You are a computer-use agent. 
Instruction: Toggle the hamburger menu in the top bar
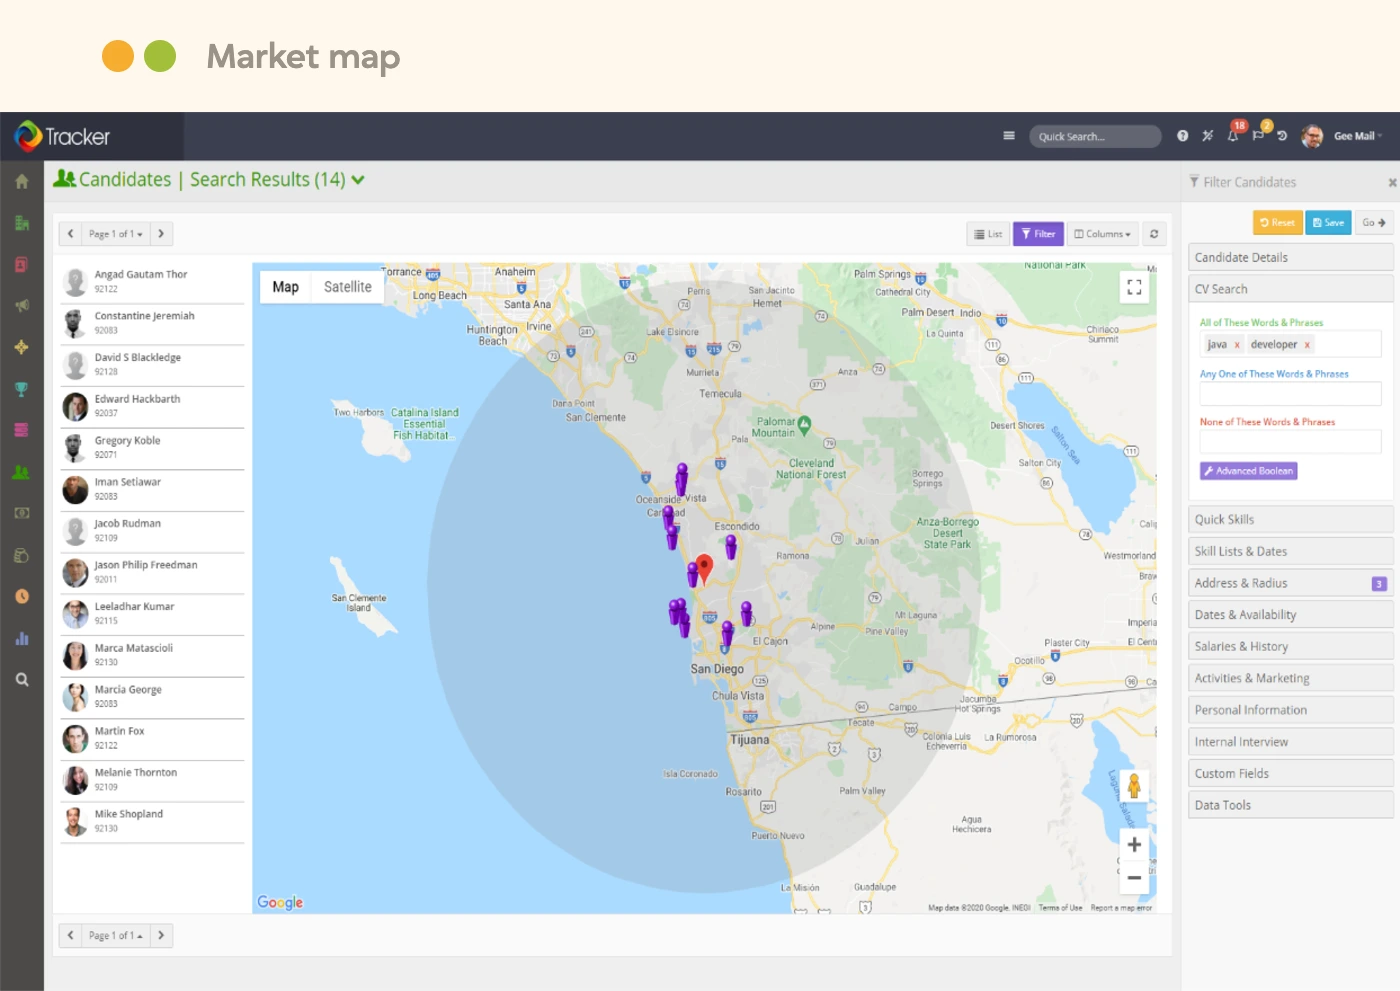(1009, 136)
